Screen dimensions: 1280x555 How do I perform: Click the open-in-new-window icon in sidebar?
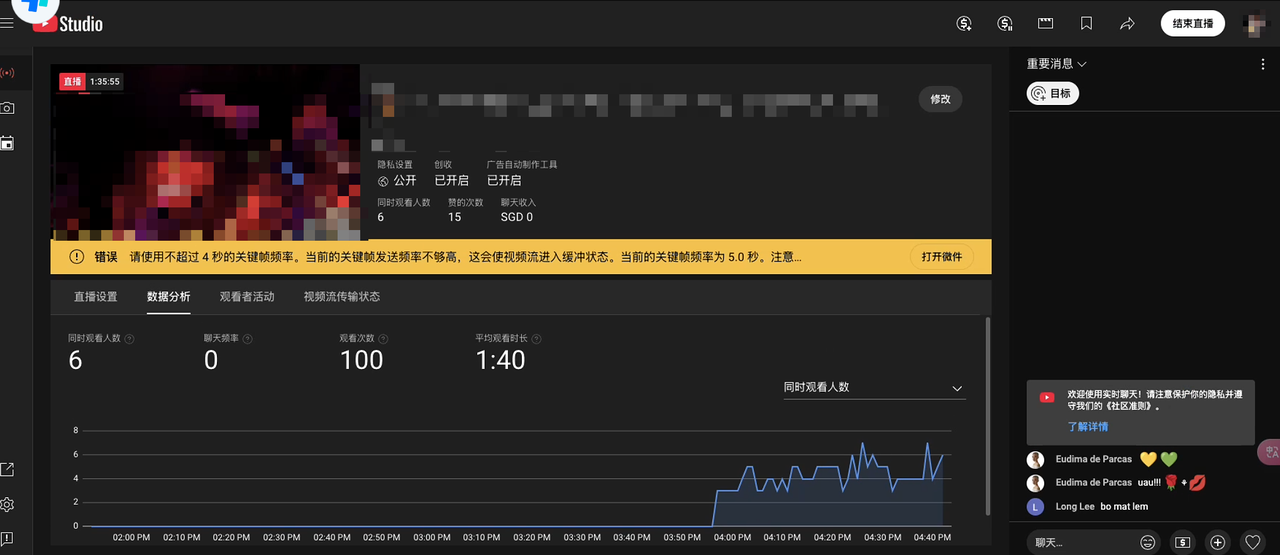coord(7,469)
